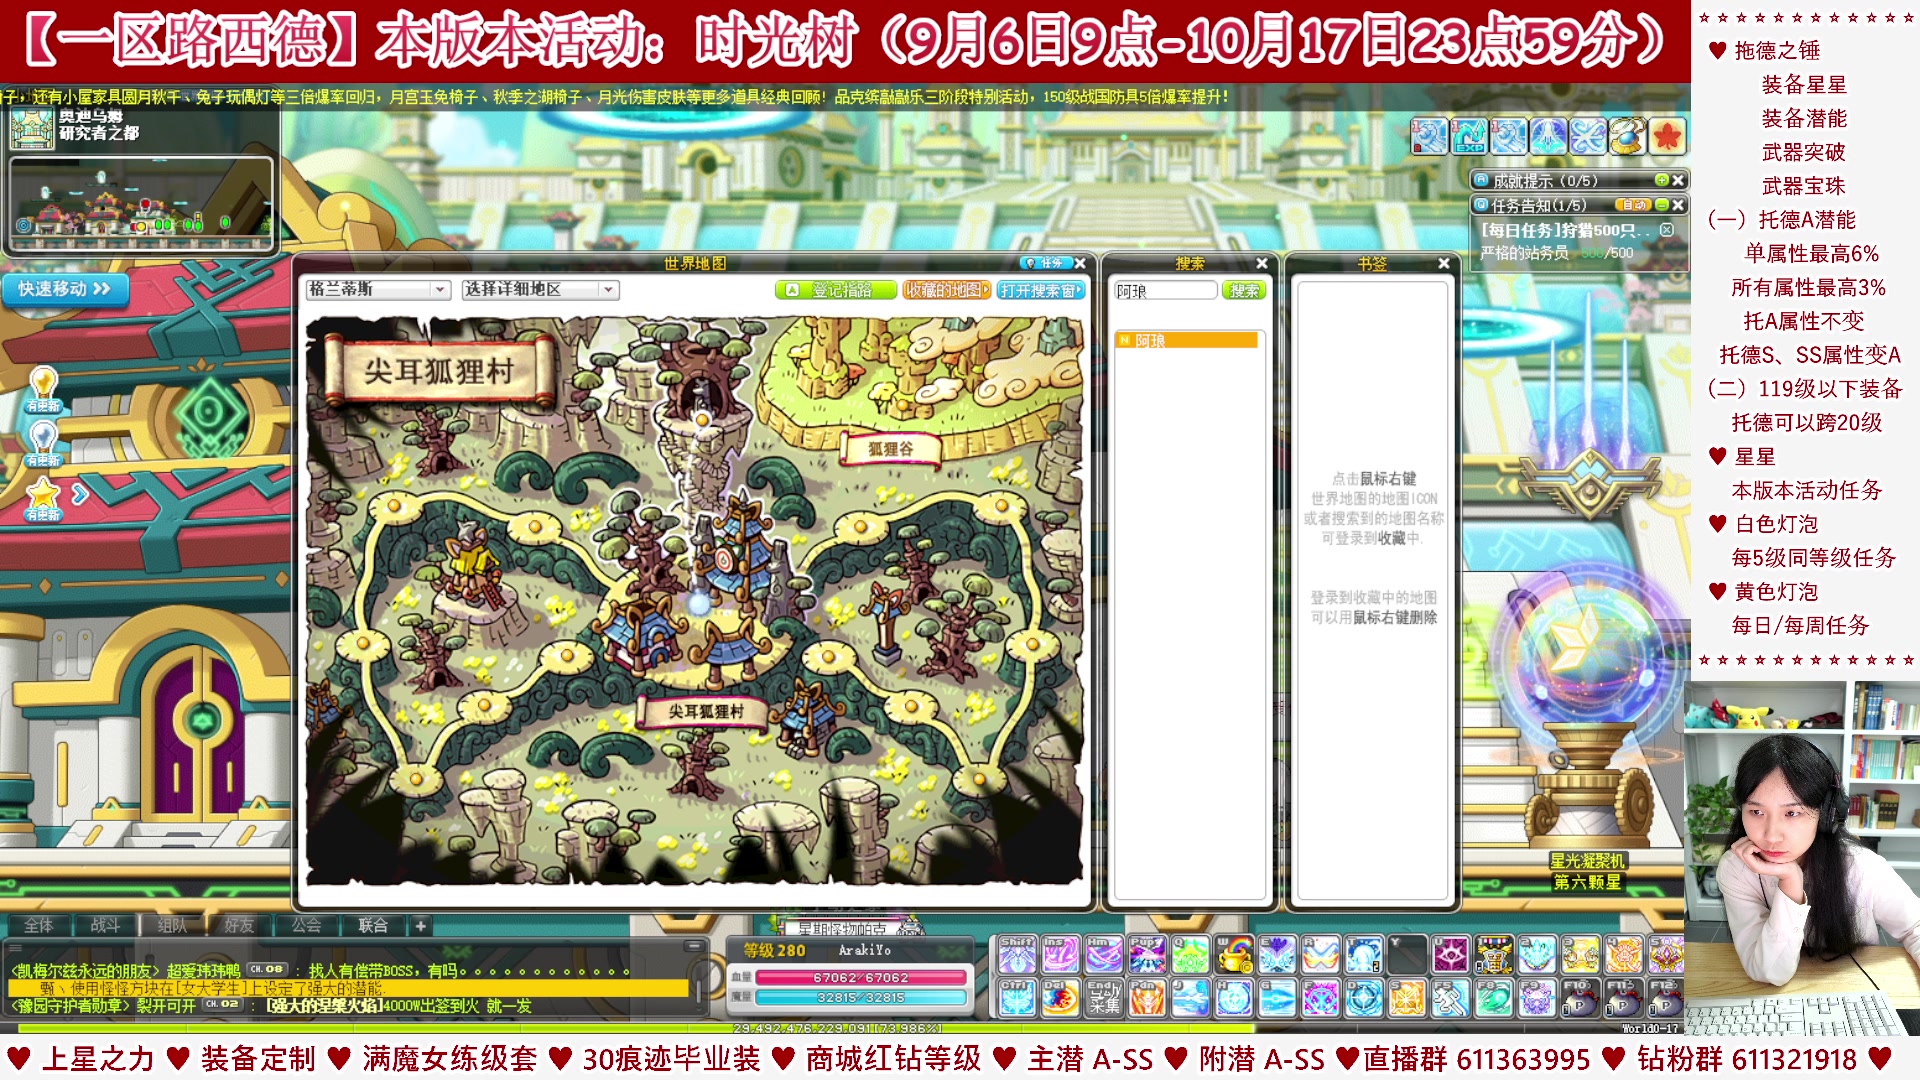Viewport: 1920px width, 1080px height.
Task: Open the 格兰蒂斯 region dropdown
Action: (377, 289)
